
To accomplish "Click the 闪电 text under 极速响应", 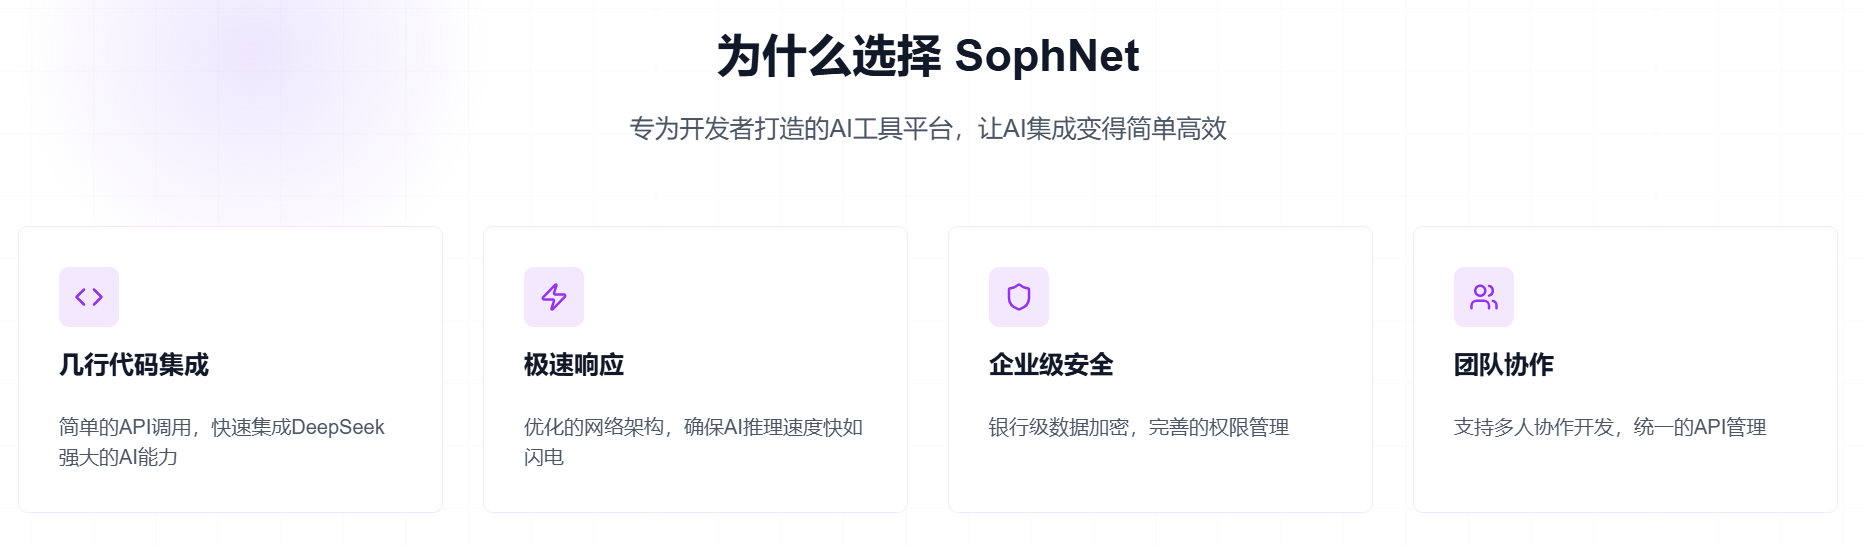I will coord(544,457).
